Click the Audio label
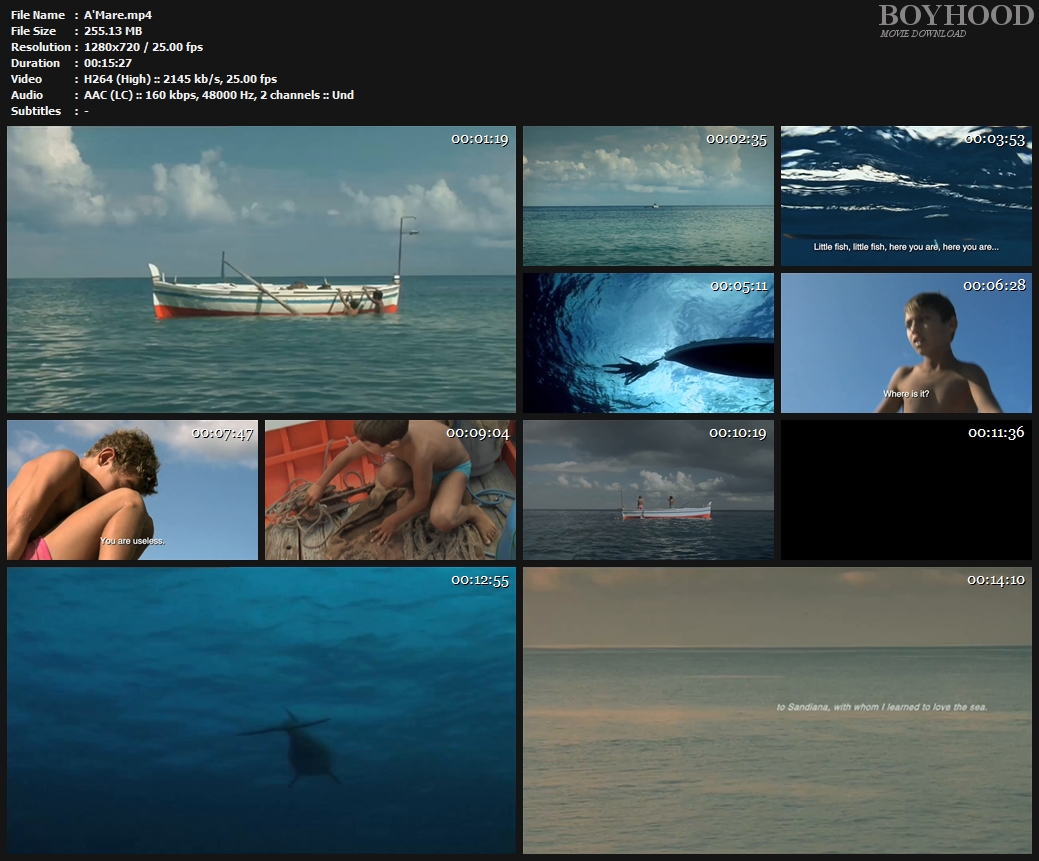1039x861 pixels. coord(27,95)
